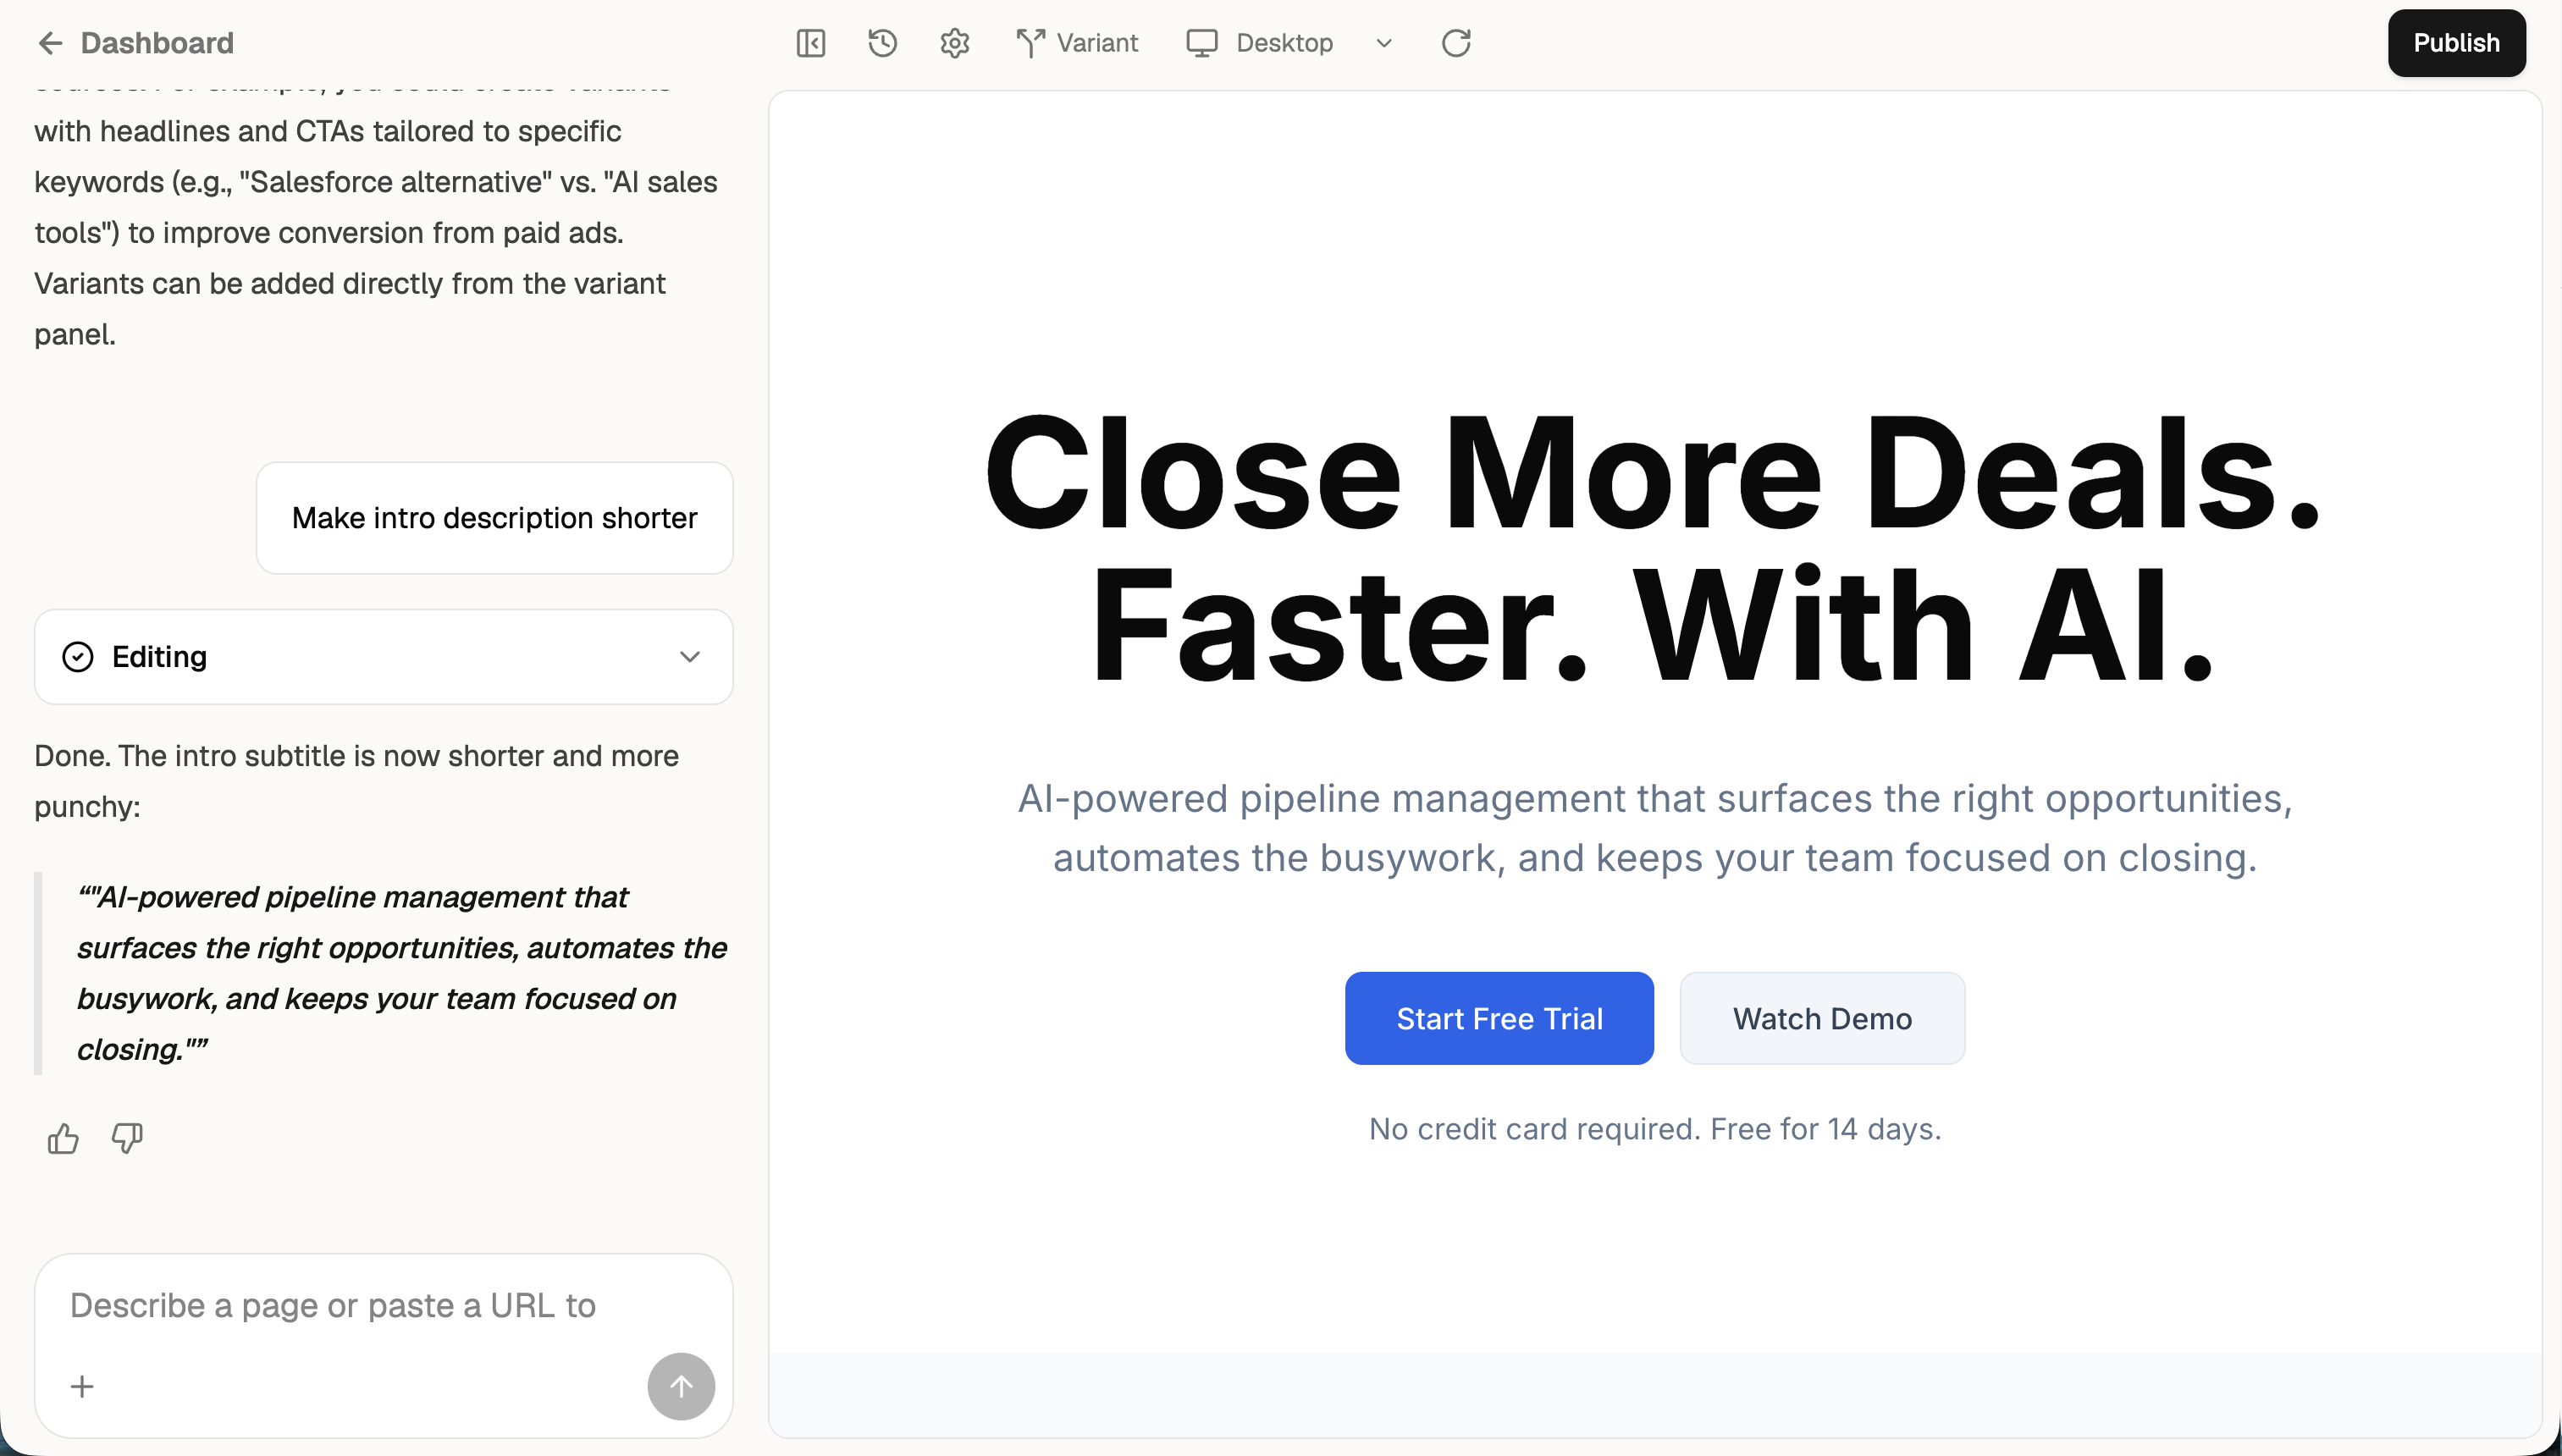Click the Dashboard link
This screenshot has width=2562, height=1456.
pos(157,43)
